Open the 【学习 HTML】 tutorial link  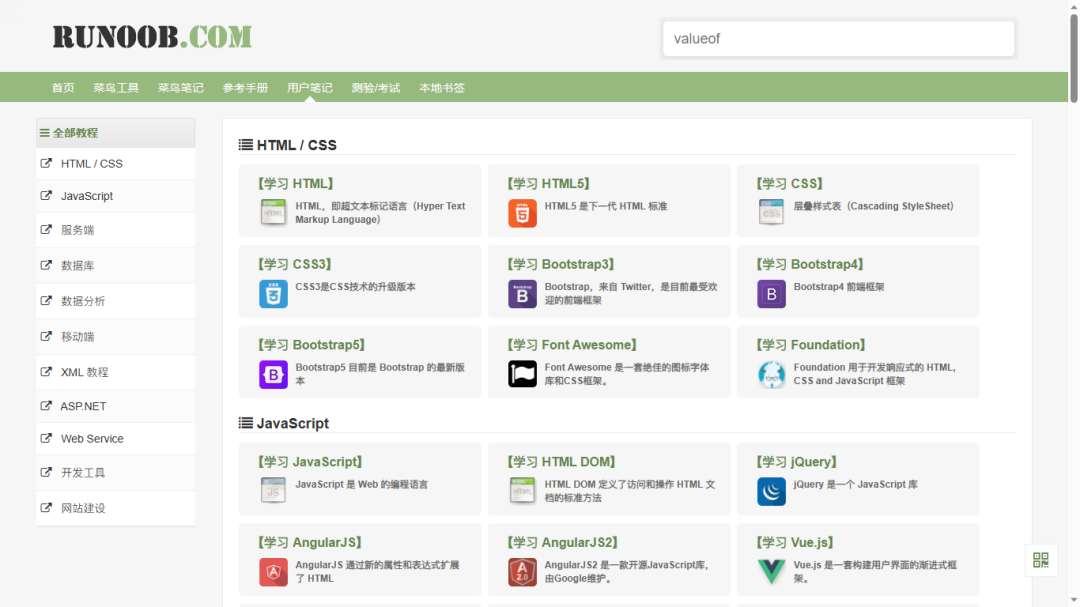295,183
